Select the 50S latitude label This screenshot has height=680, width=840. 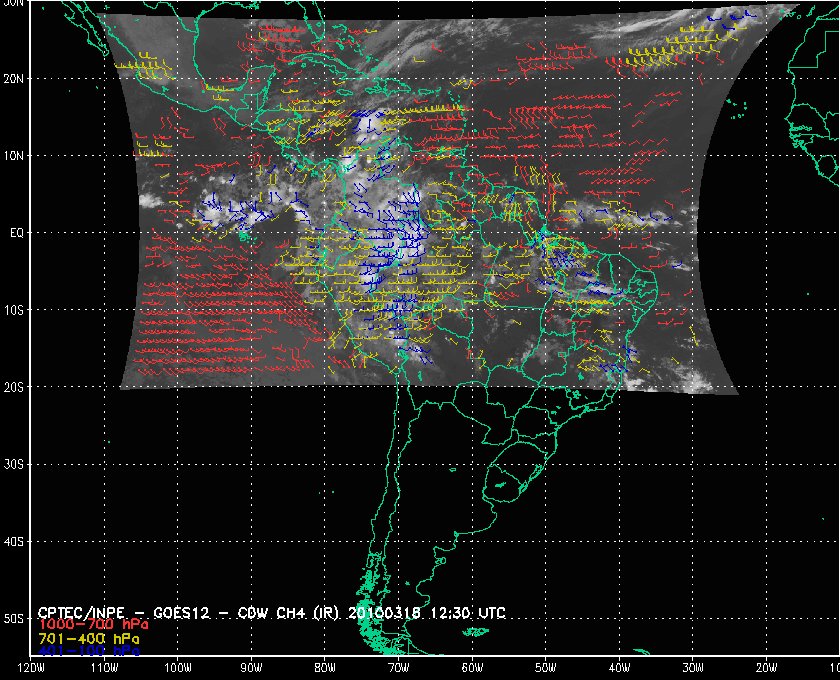(14, 619)
